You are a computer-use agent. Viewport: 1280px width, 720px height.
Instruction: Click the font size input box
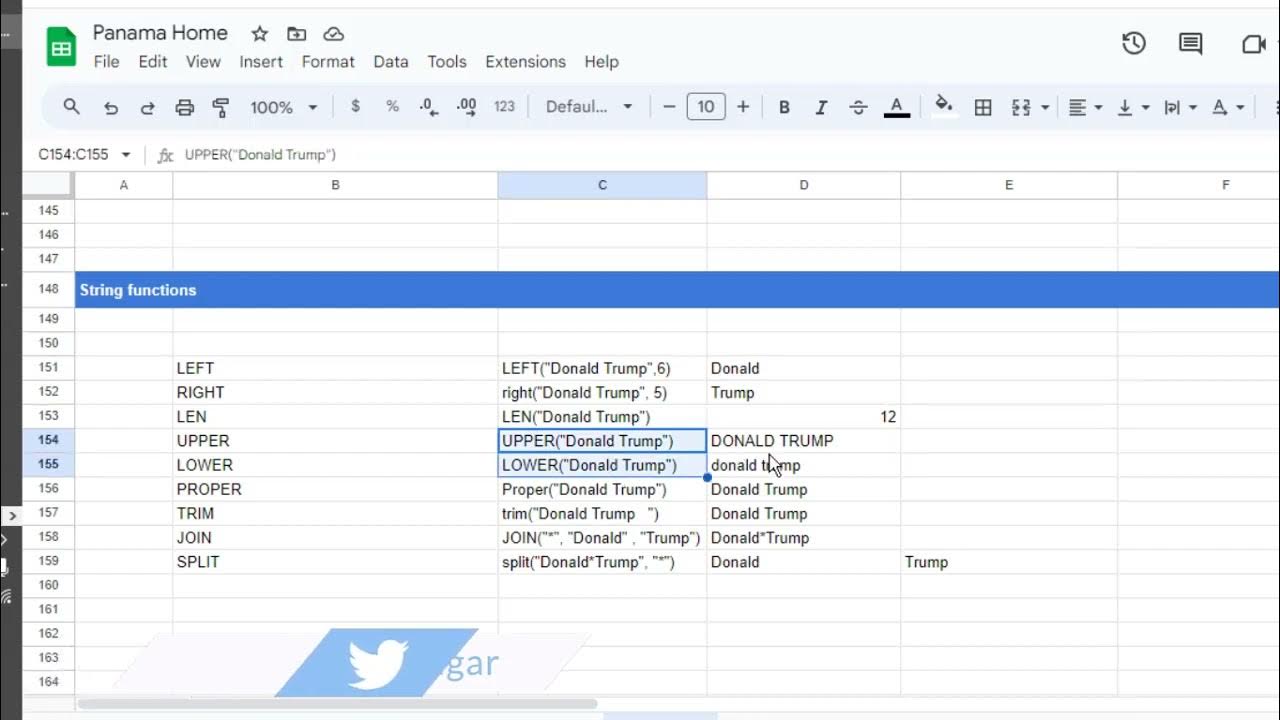(706, 107)
